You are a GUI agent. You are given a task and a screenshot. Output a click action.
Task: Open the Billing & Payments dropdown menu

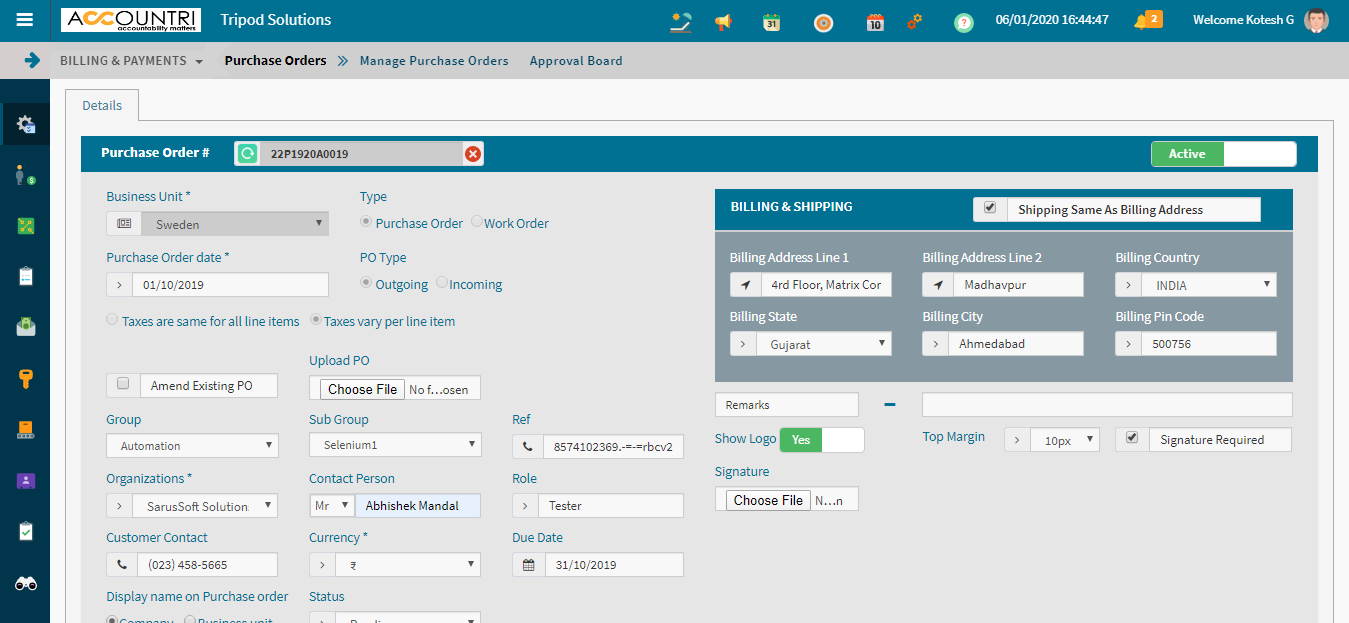click(131, 61)
